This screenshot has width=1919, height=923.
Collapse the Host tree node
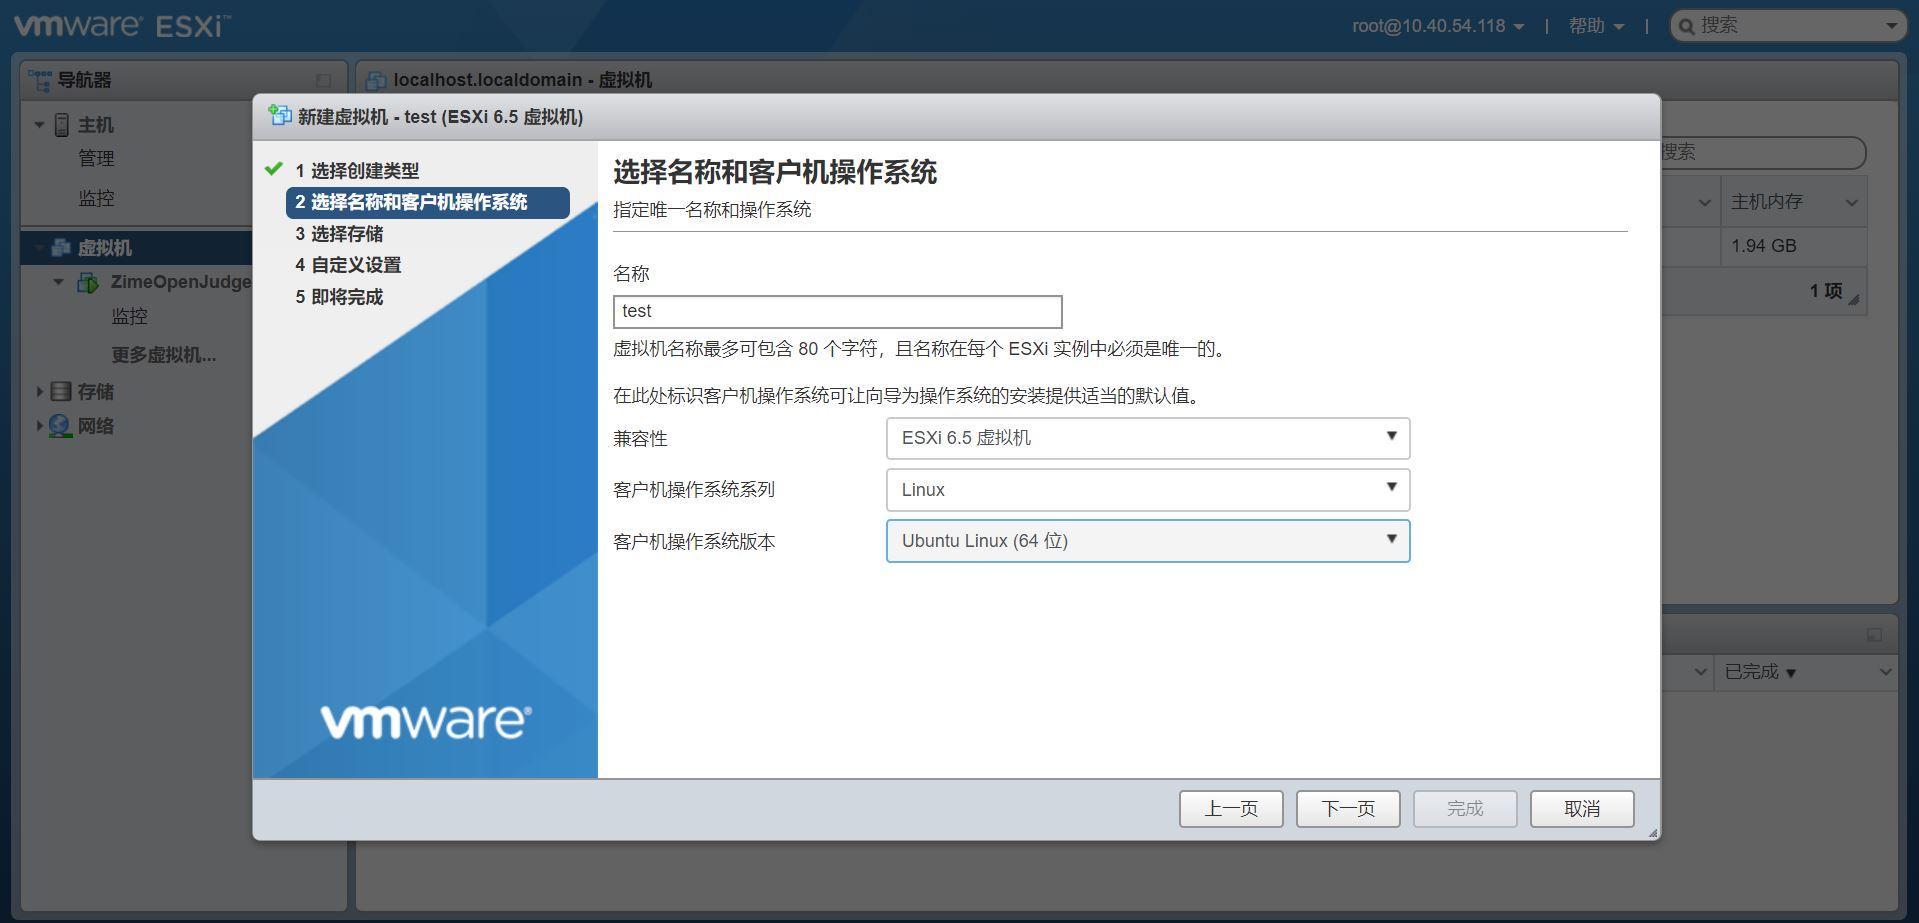point(39,125)
